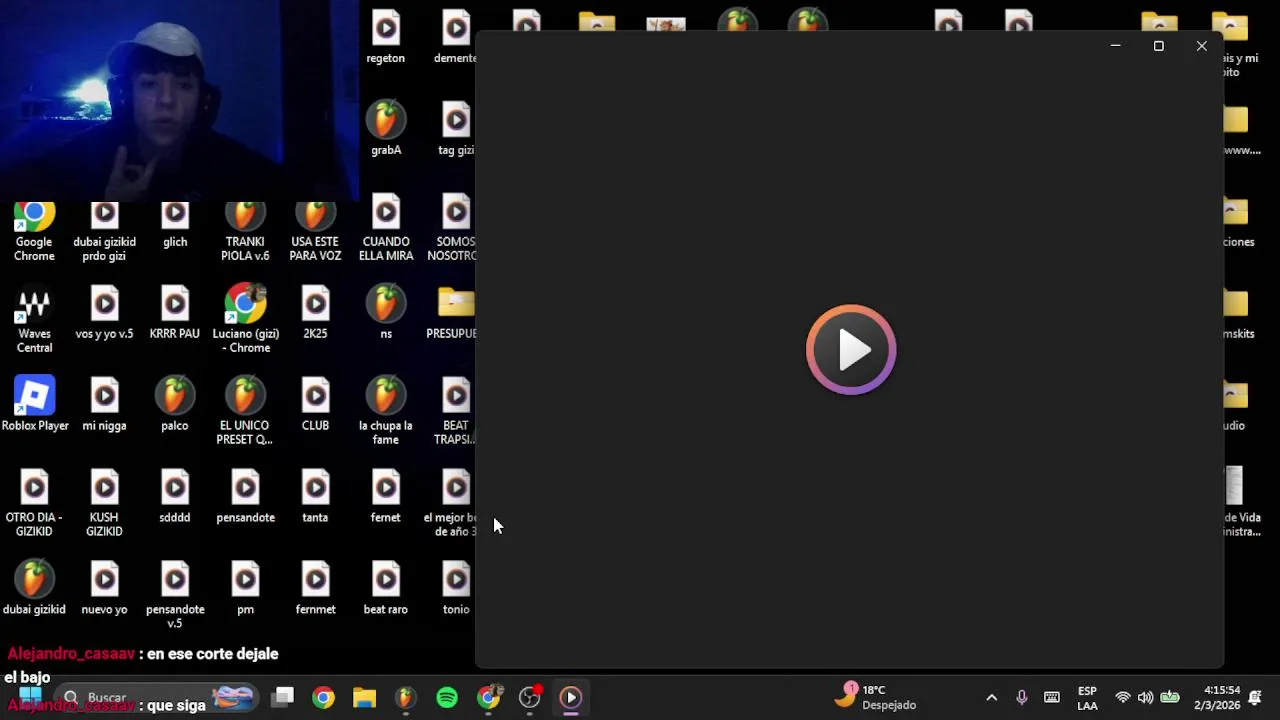The width and height of the screenshot is (1280, 720).
Task: Select the KUSH GIZIKID media file
Action: click(x=104, y=504)
